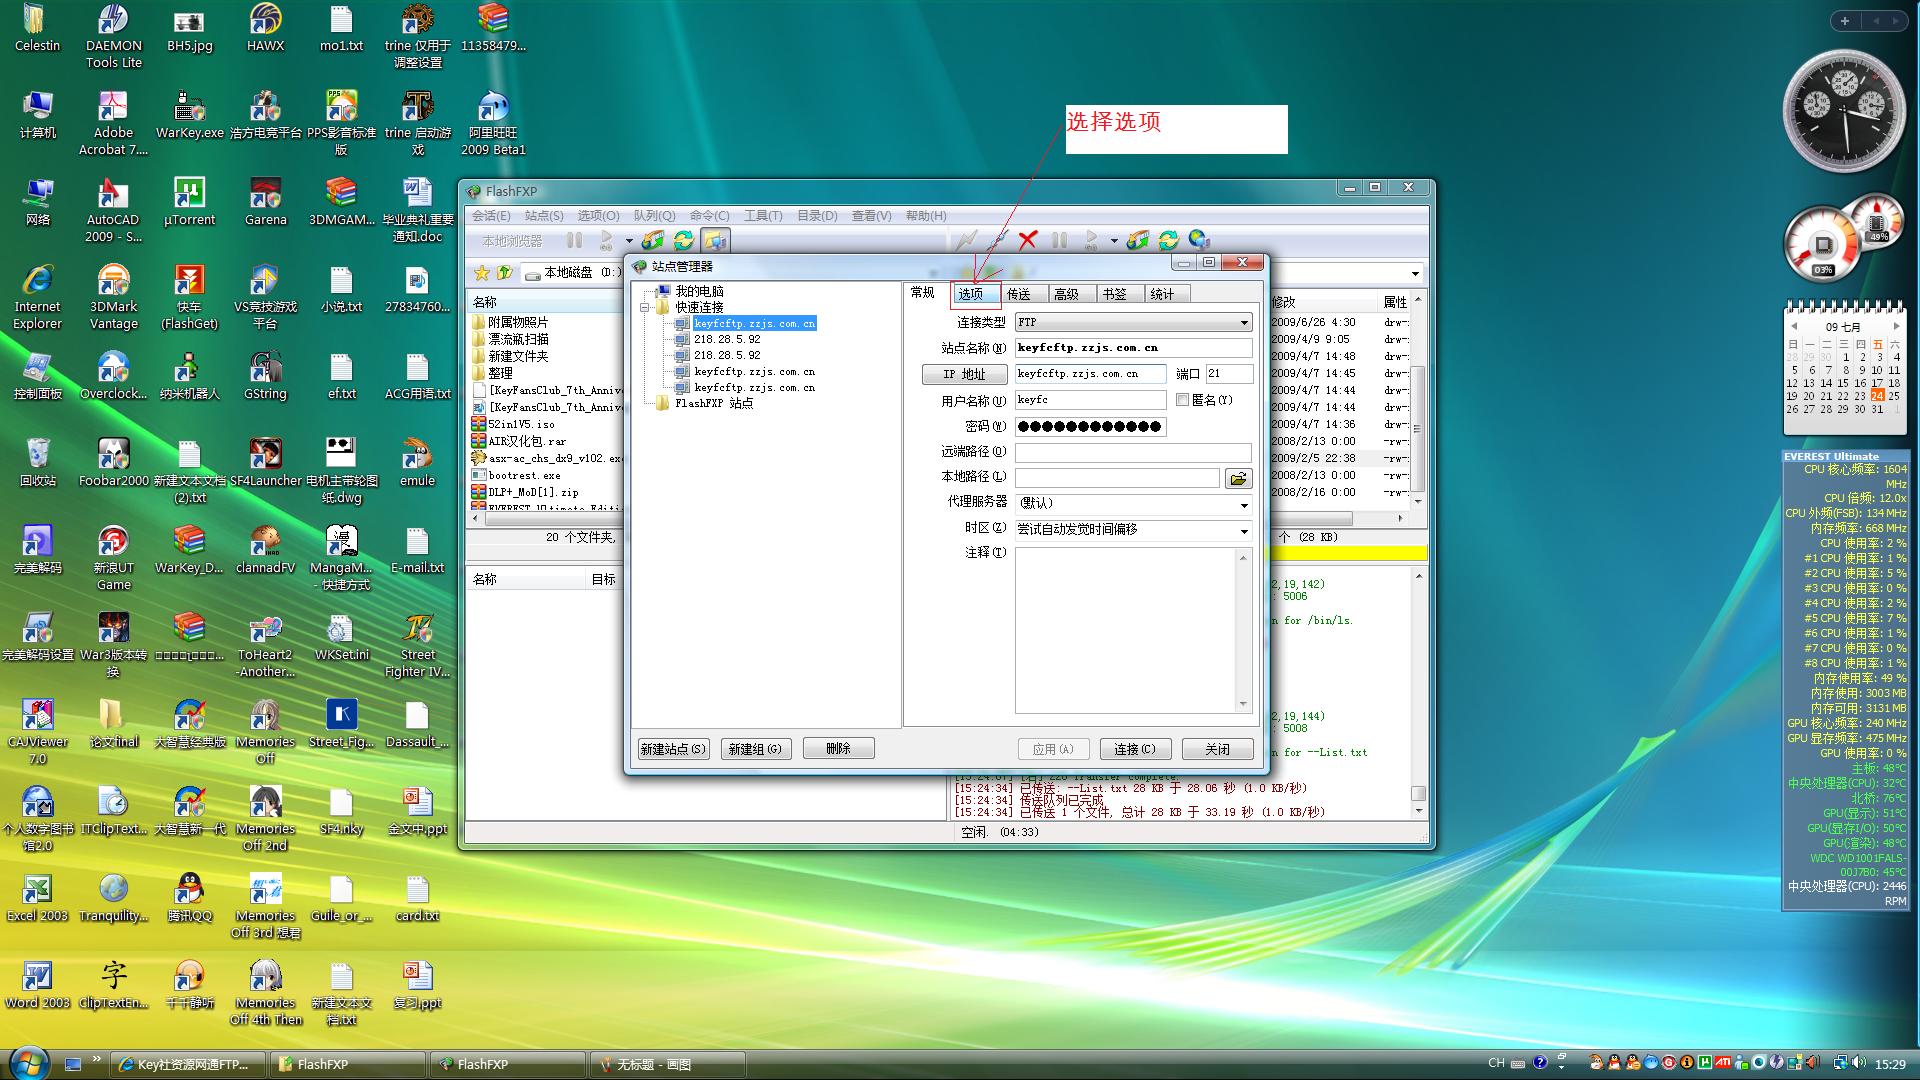
Task: Open the Internet Explorer desktop icon
Action: point(37,297)
